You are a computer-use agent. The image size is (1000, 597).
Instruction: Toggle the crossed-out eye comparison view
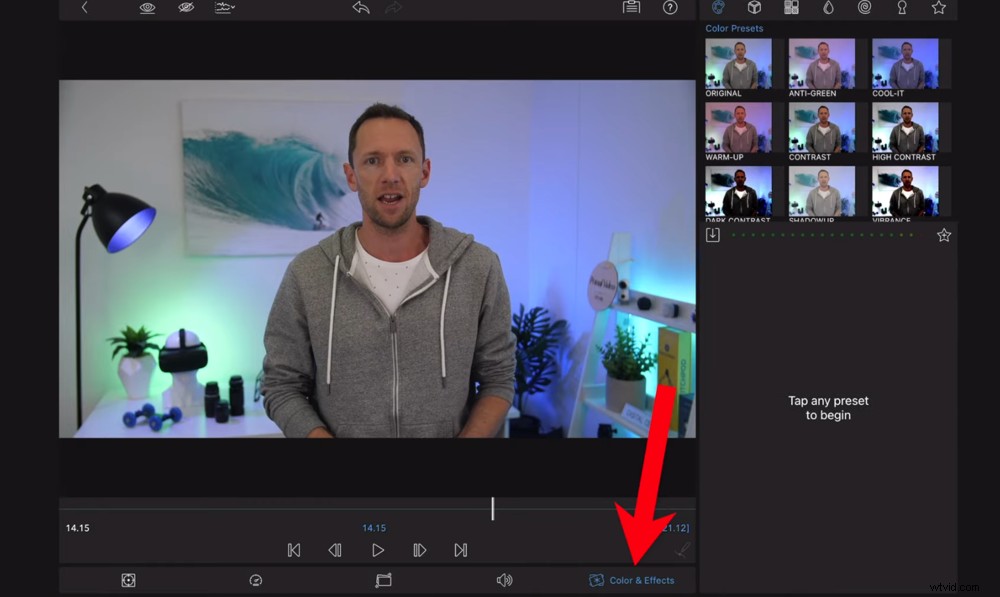186,8
